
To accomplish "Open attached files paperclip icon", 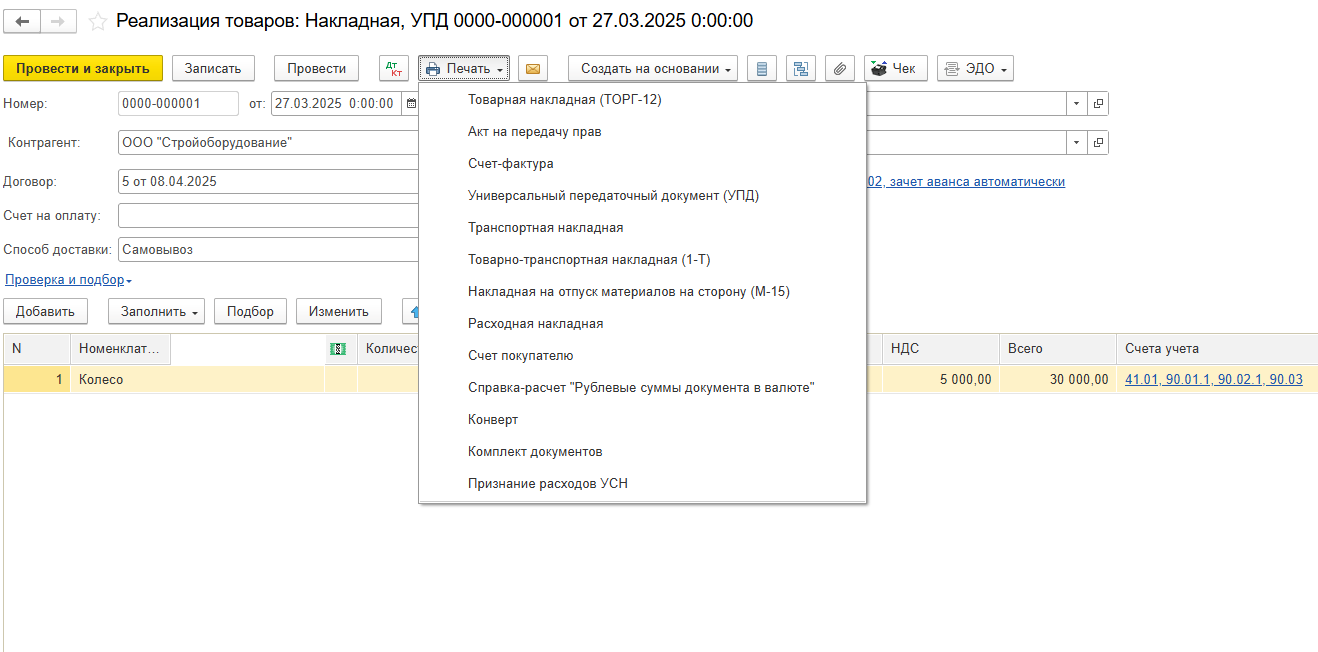I will pos(840,68).
